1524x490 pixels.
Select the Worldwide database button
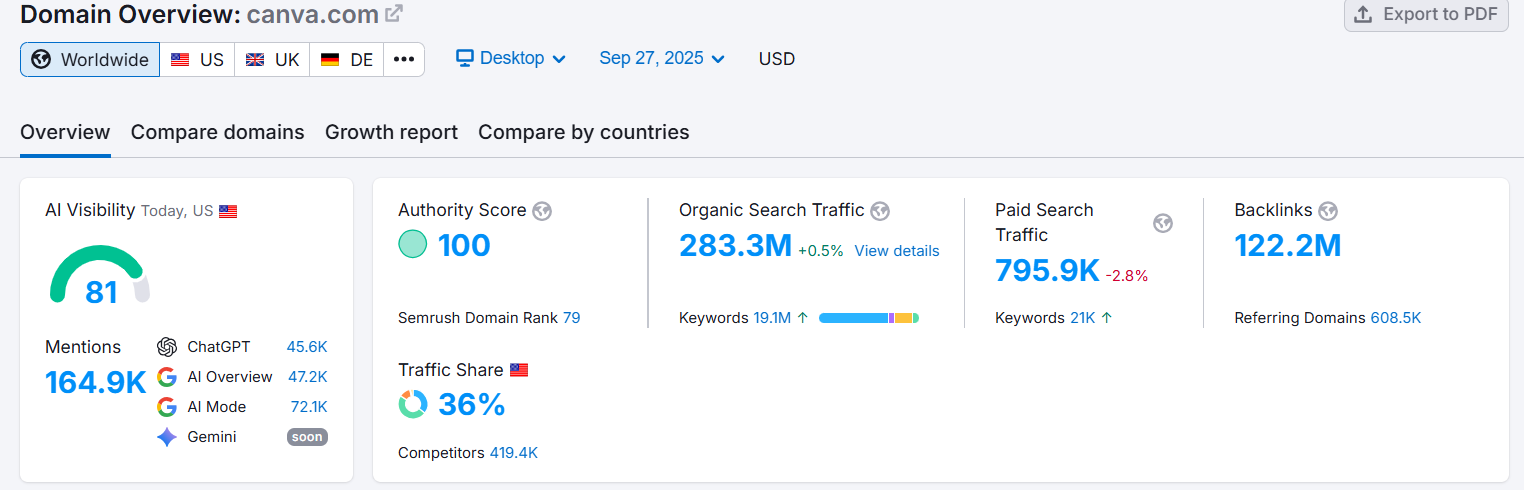(90, 59)
